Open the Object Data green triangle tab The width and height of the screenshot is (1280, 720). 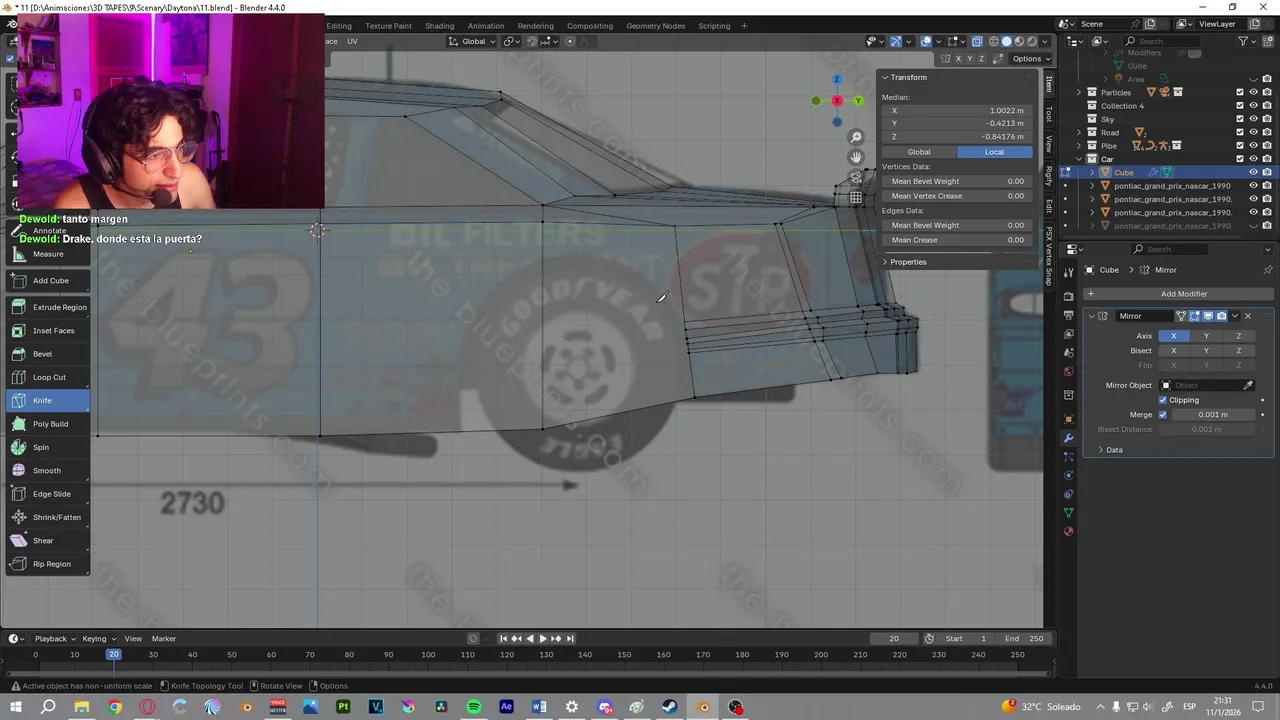coord(1068,513)
